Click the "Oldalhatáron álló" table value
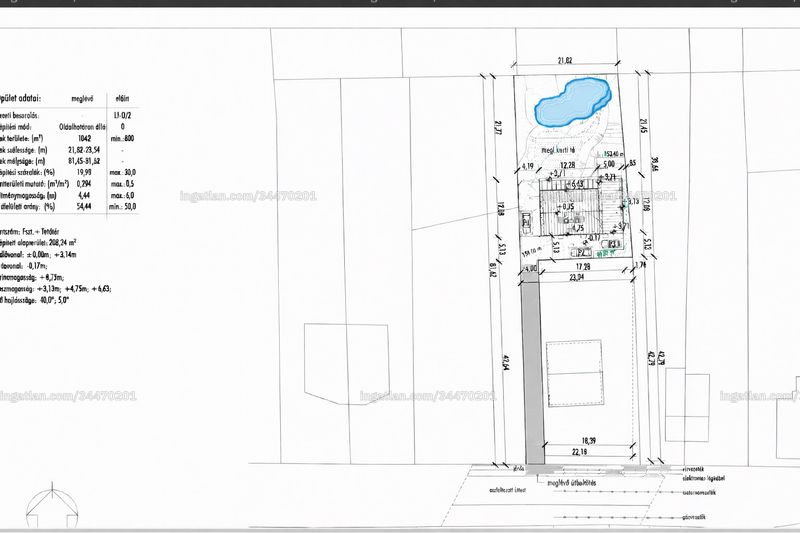 (82, 127)
